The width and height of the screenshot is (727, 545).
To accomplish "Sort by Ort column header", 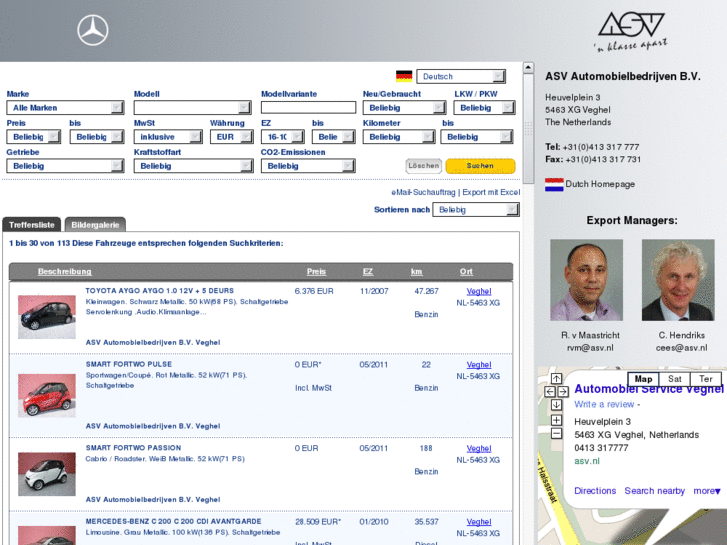I will pos(466,272).
